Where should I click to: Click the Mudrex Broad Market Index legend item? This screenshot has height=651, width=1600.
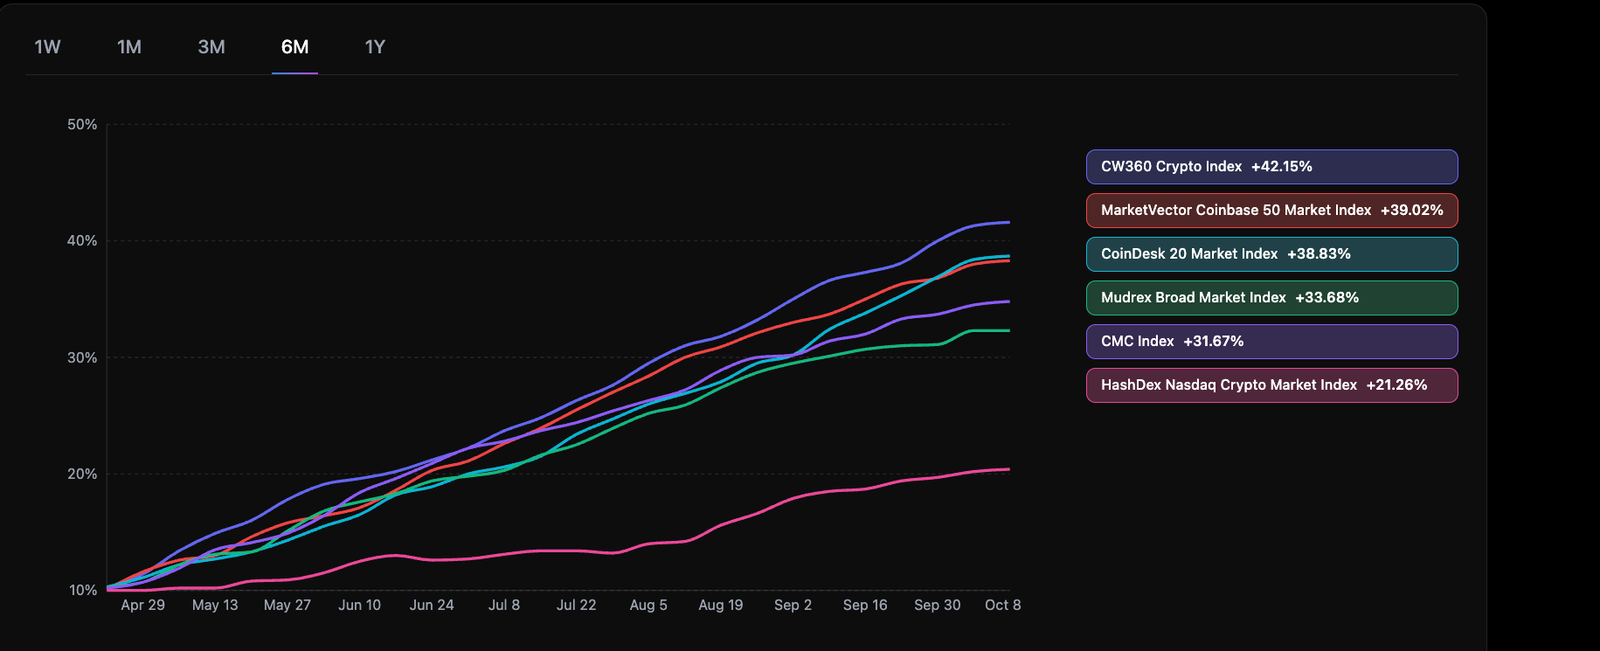pos(1271,298)
